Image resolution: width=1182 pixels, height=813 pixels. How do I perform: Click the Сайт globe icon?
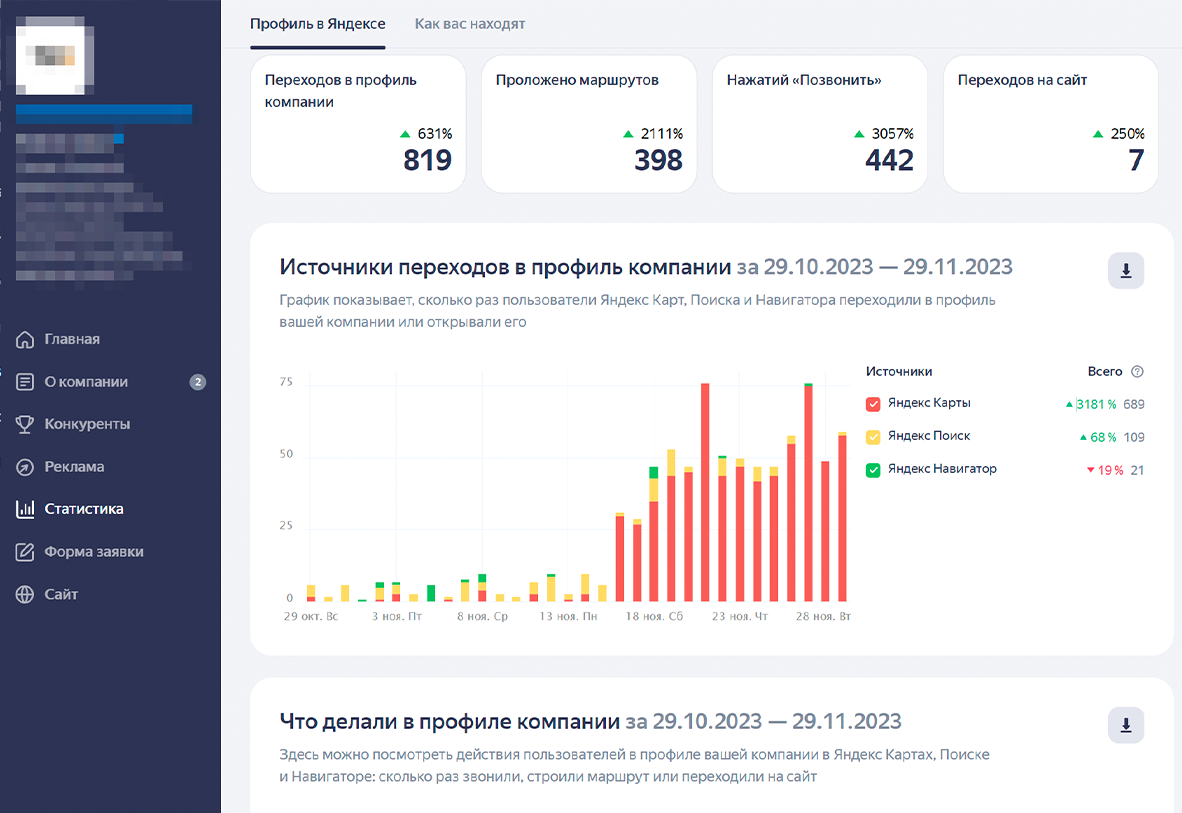pyautogui.click(x=25, y=594)
